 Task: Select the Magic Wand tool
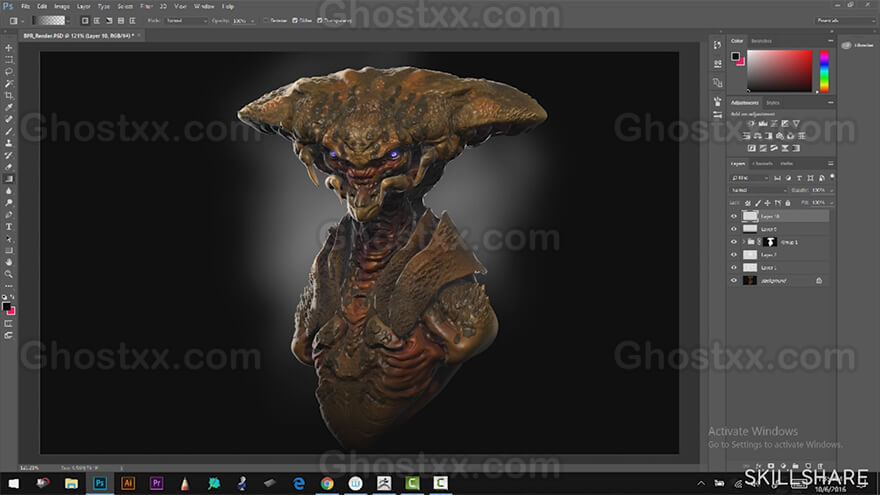point(8,84)
